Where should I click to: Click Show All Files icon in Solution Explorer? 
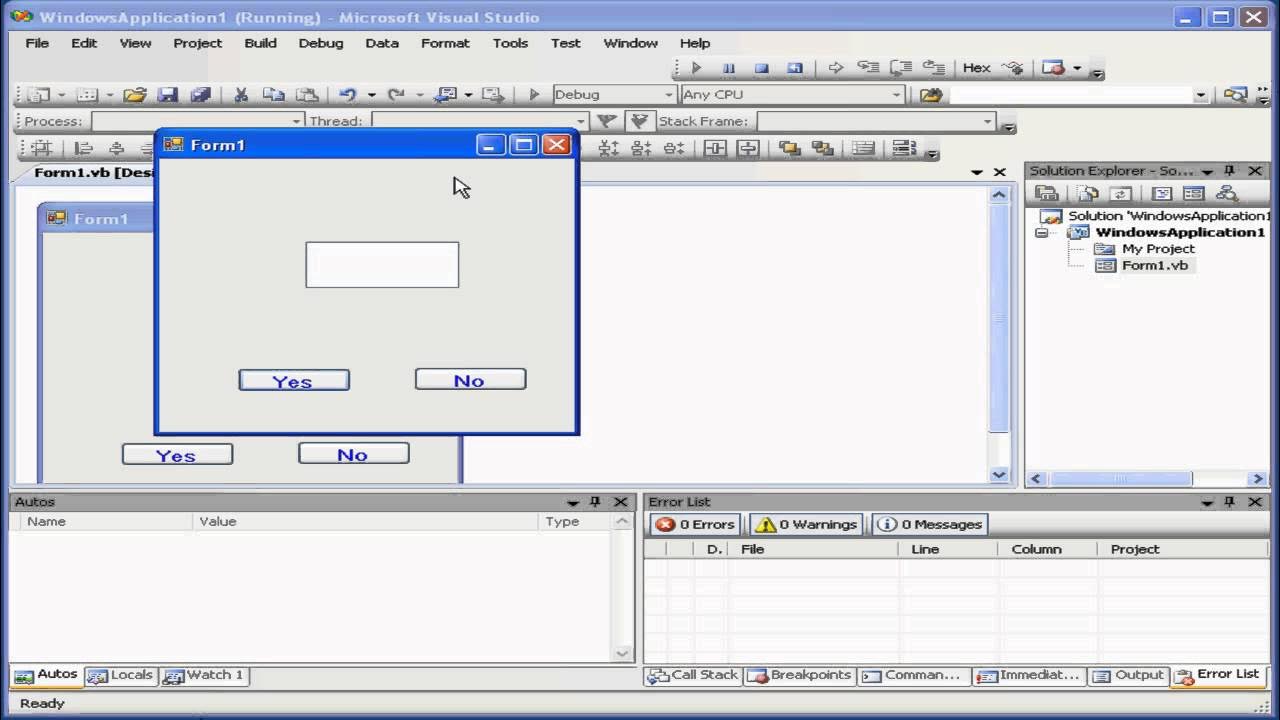click(1088, 193)
